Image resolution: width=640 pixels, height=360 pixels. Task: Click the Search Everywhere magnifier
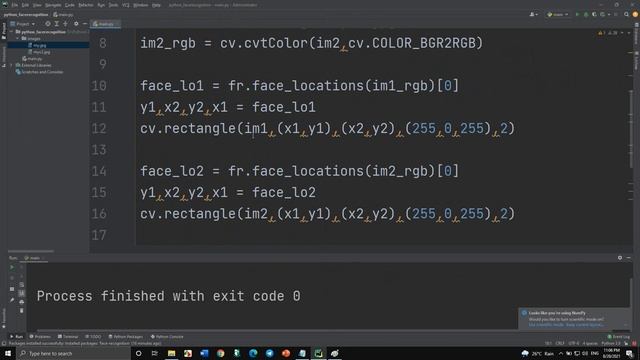tap(627, 15)
